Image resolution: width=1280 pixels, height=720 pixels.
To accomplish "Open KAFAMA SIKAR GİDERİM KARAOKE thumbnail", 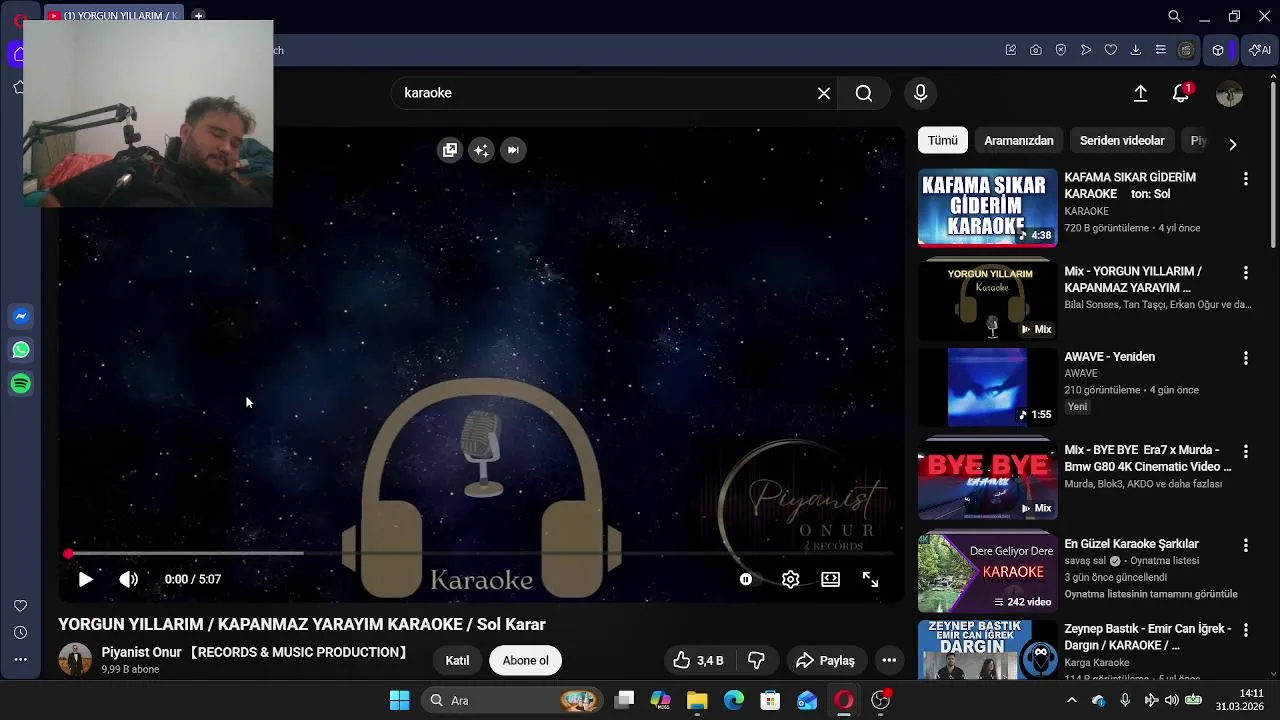I will 987,208.
